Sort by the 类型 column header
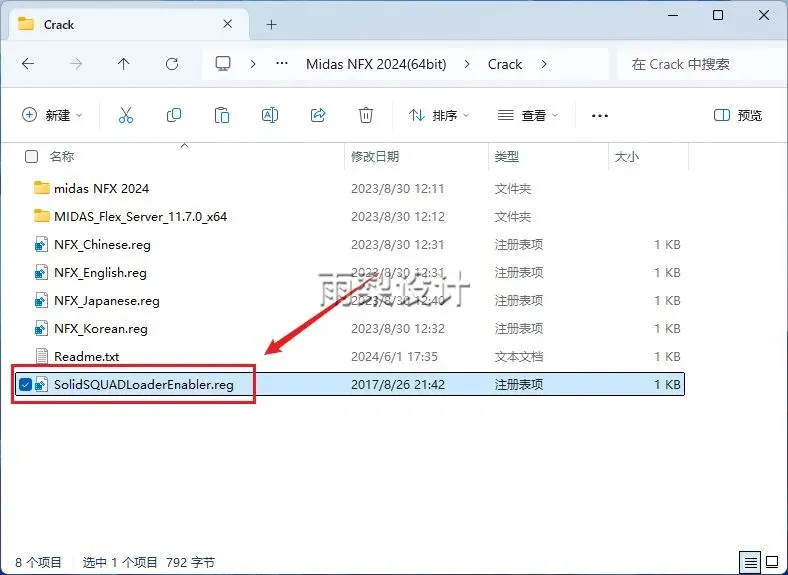The width and height of the screenshot is (788, 575). click(x=507, y=157)
